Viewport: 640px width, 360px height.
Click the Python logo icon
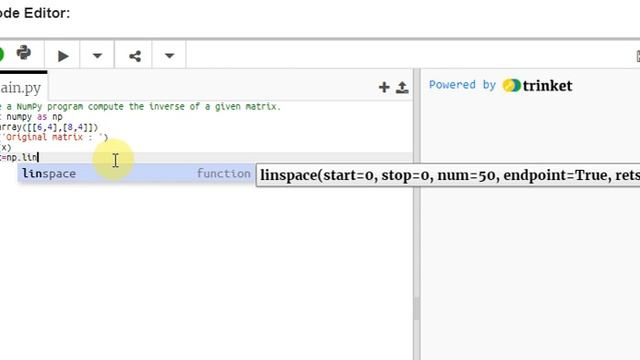[x=24, y=53]
